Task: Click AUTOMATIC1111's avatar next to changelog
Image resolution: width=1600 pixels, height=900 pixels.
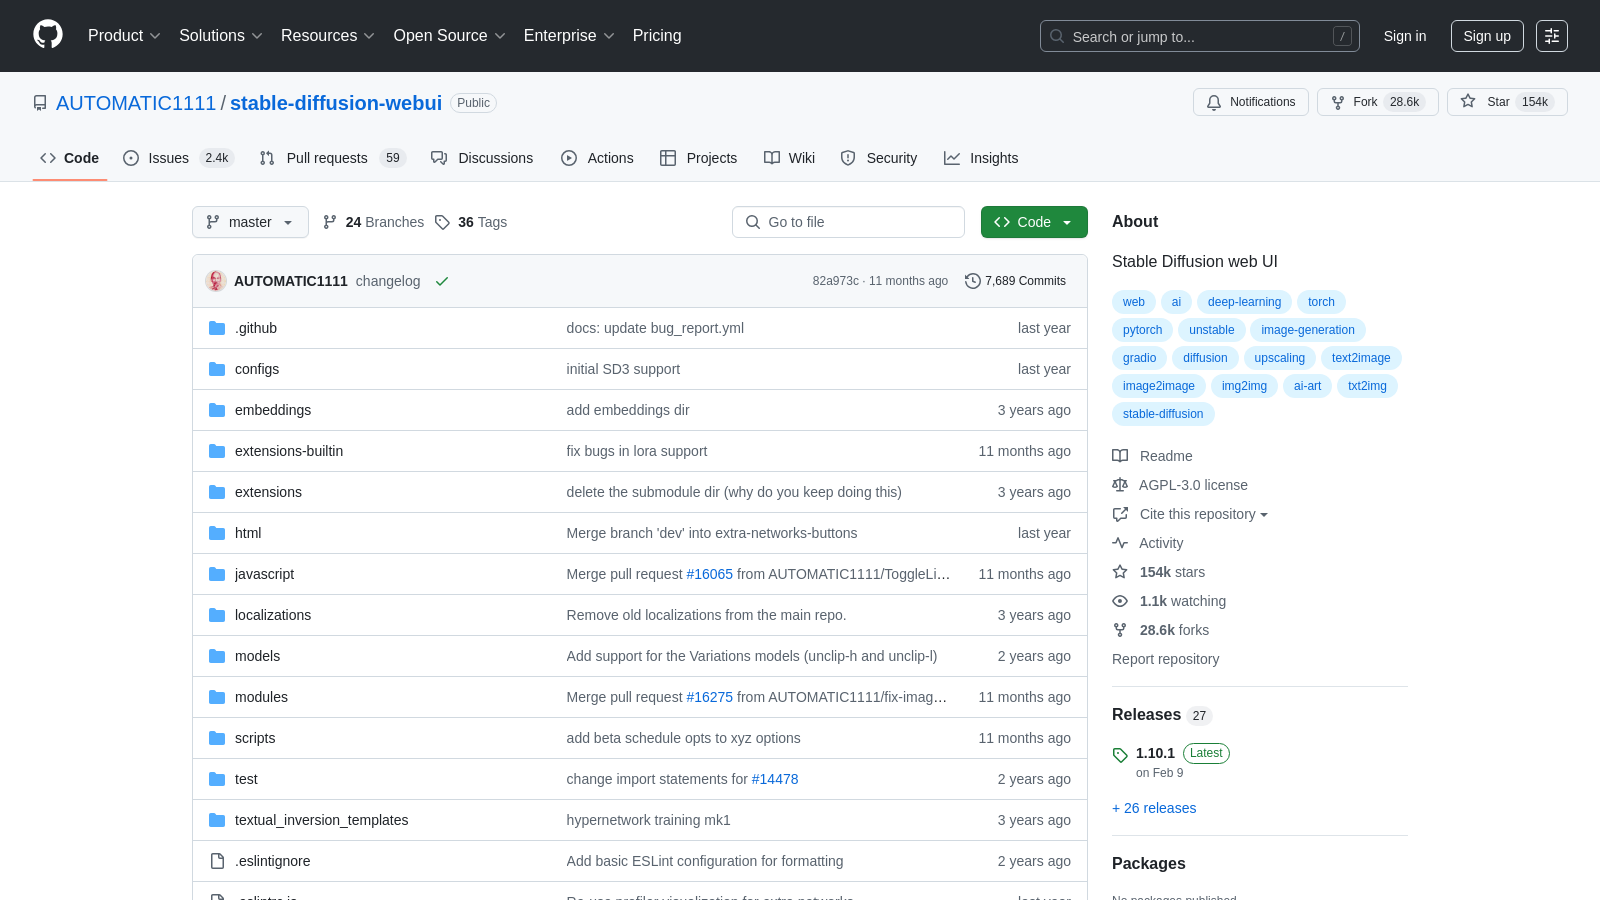Action: (215, 281)
